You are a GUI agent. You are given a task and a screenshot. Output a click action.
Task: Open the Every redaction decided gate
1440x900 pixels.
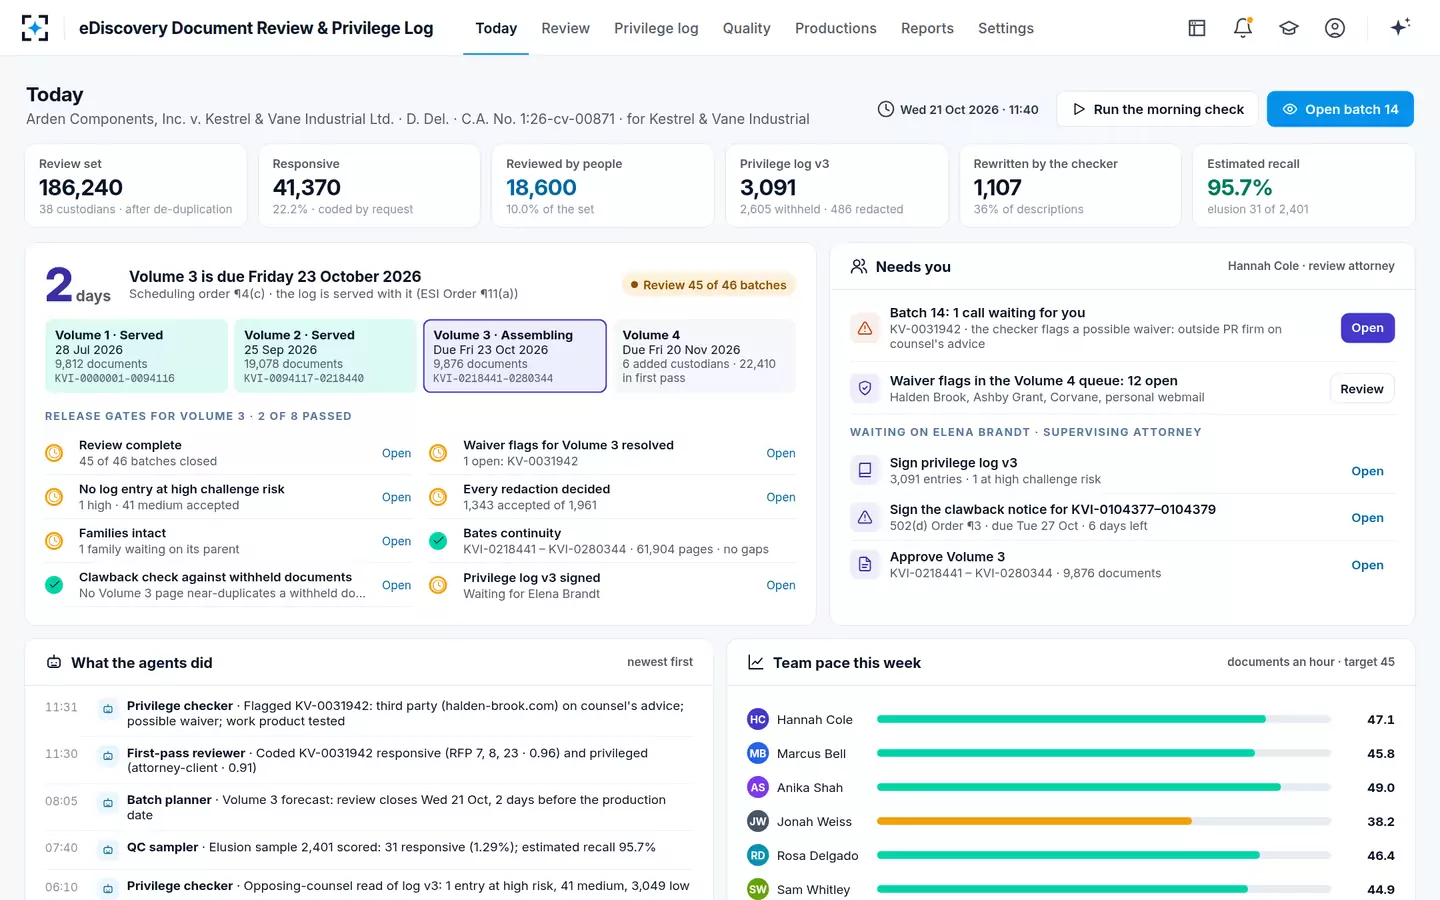pyautogui.click(x=781, y=497)
